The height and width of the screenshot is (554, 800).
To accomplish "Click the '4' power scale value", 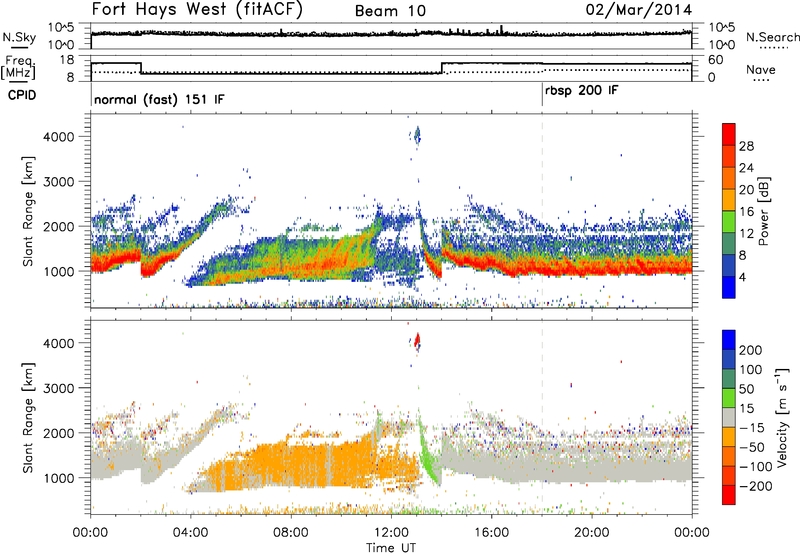I will tap(742, 277).
